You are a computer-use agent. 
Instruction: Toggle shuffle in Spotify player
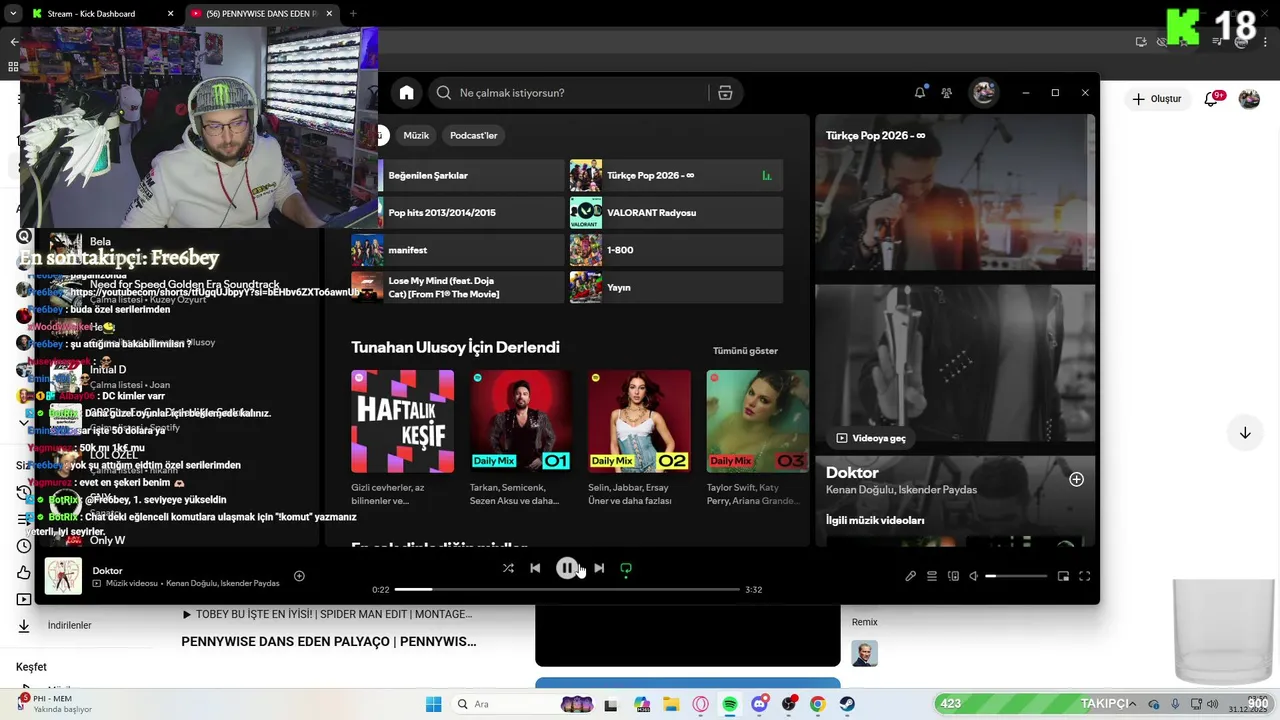point(508,568)
